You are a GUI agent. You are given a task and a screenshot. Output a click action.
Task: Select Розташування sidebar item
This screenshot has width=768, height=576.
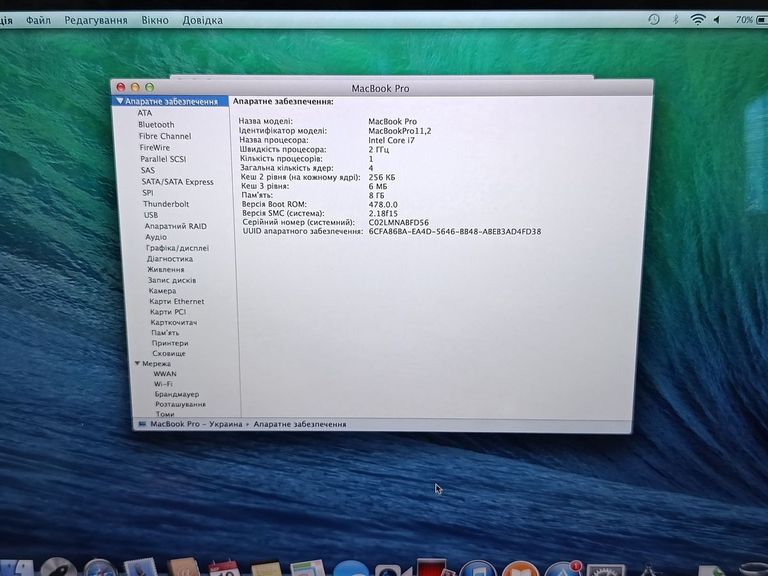(180, 404)
